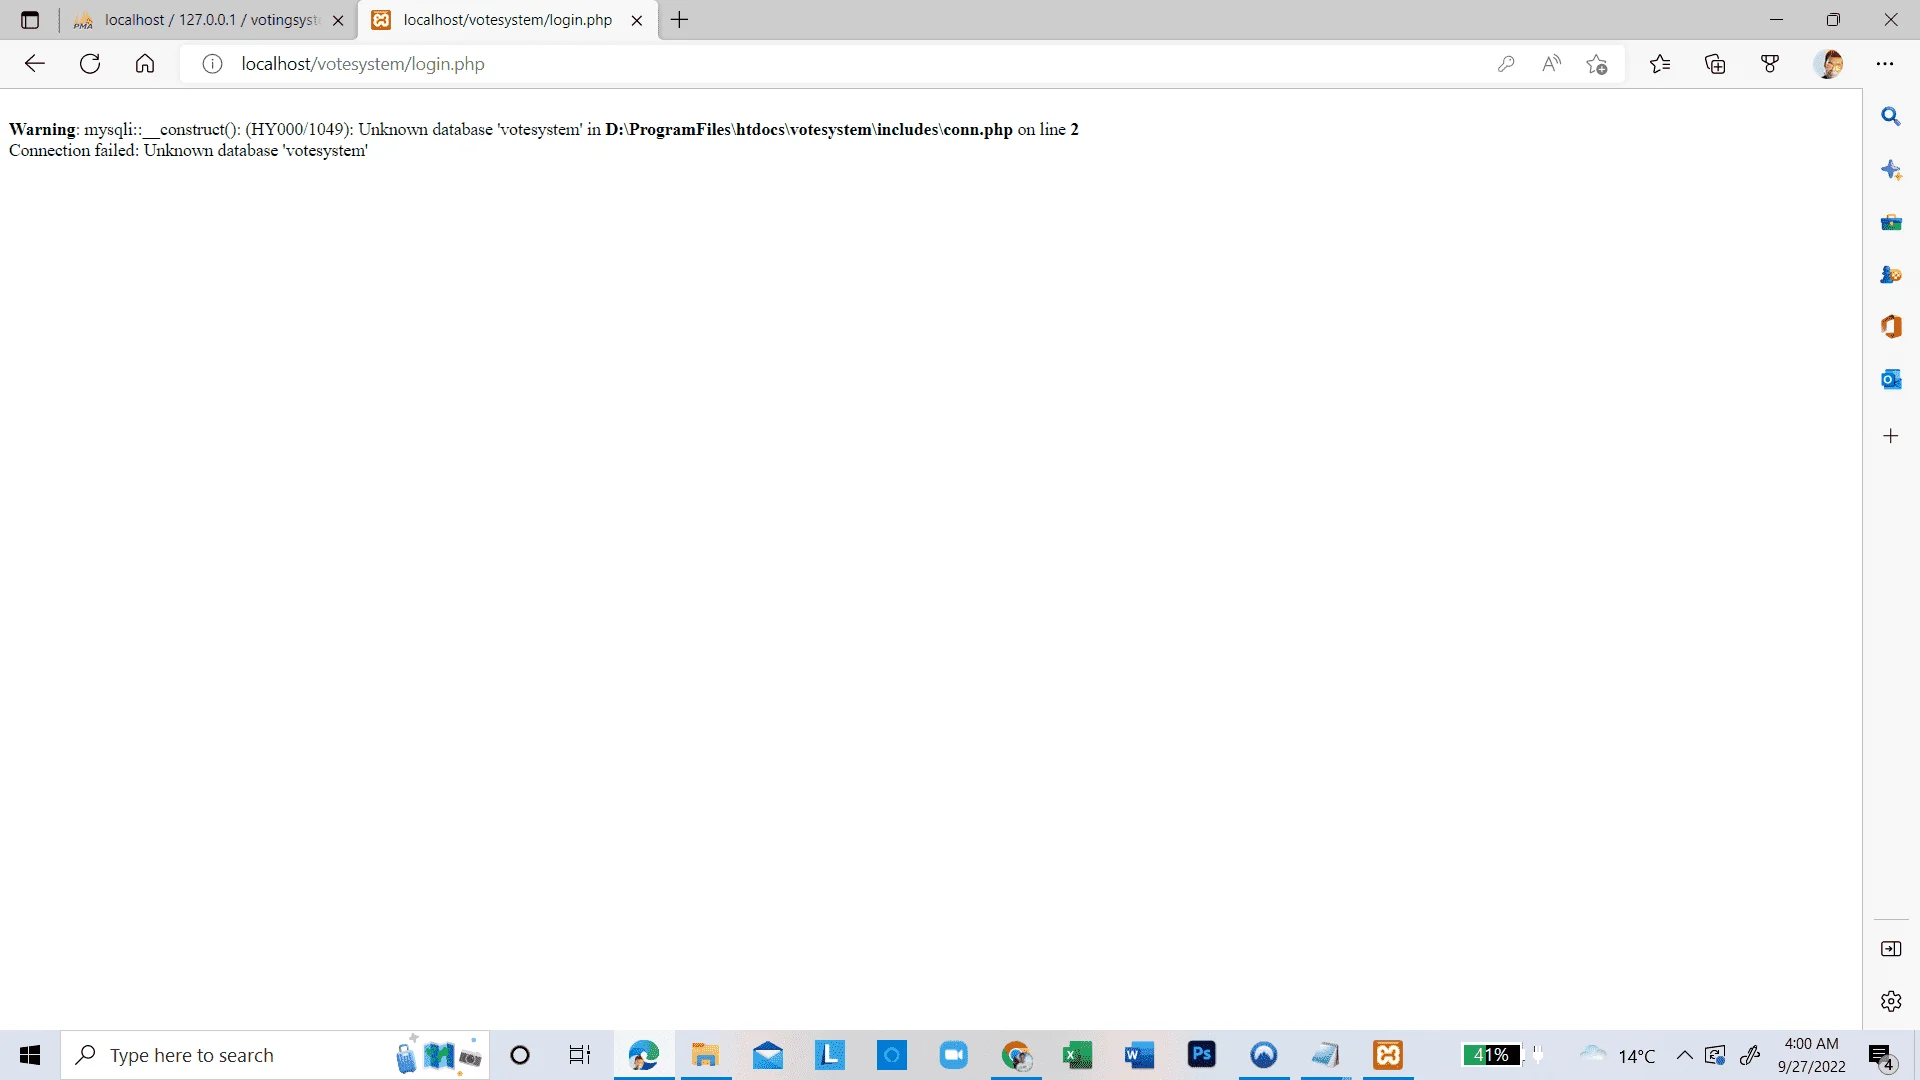Open Photoshop from the taskbar
The image size is (1920, 1080).
(x=1202, y=1055)
